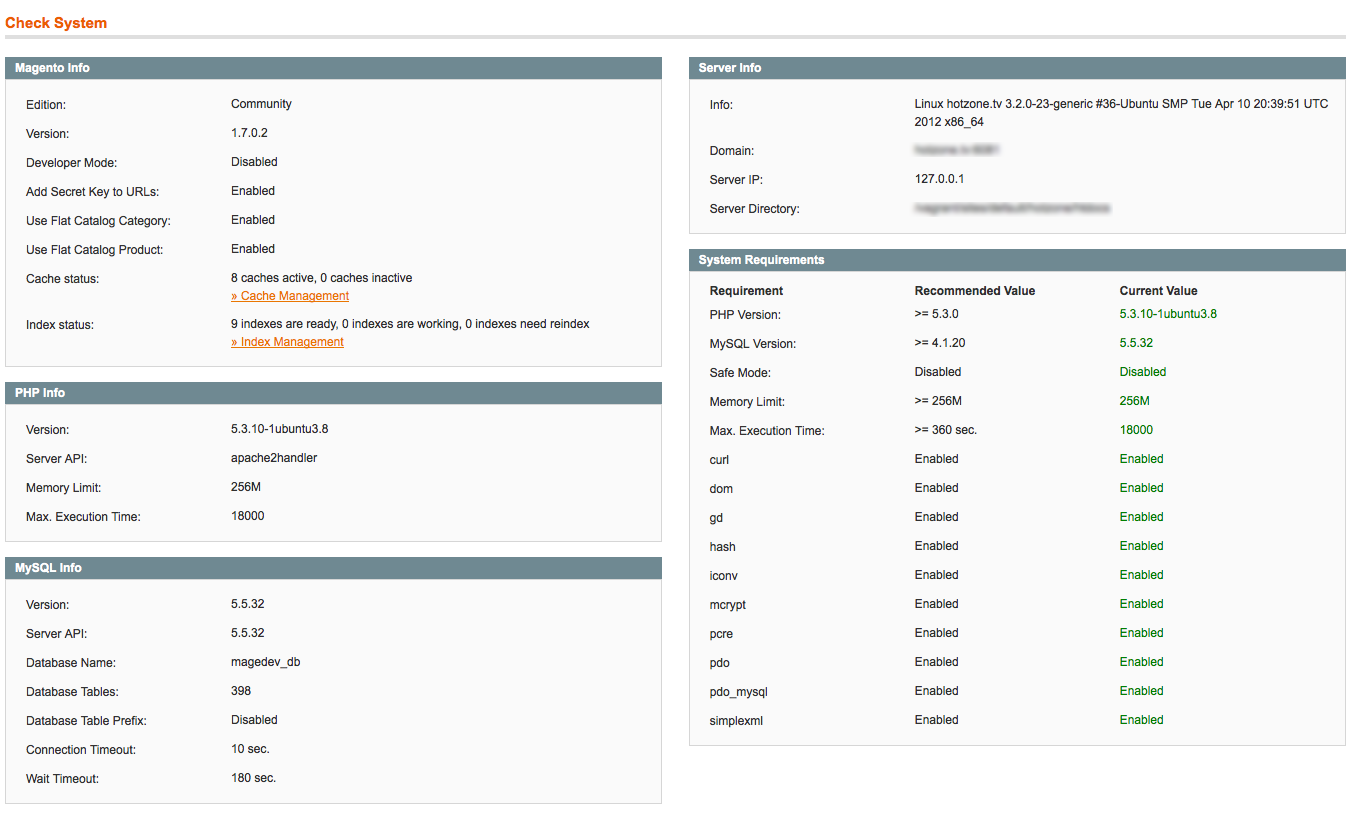Viewport: 1355px width, 820px height.
Task: Click the Index status label
Action: [60, 325]
